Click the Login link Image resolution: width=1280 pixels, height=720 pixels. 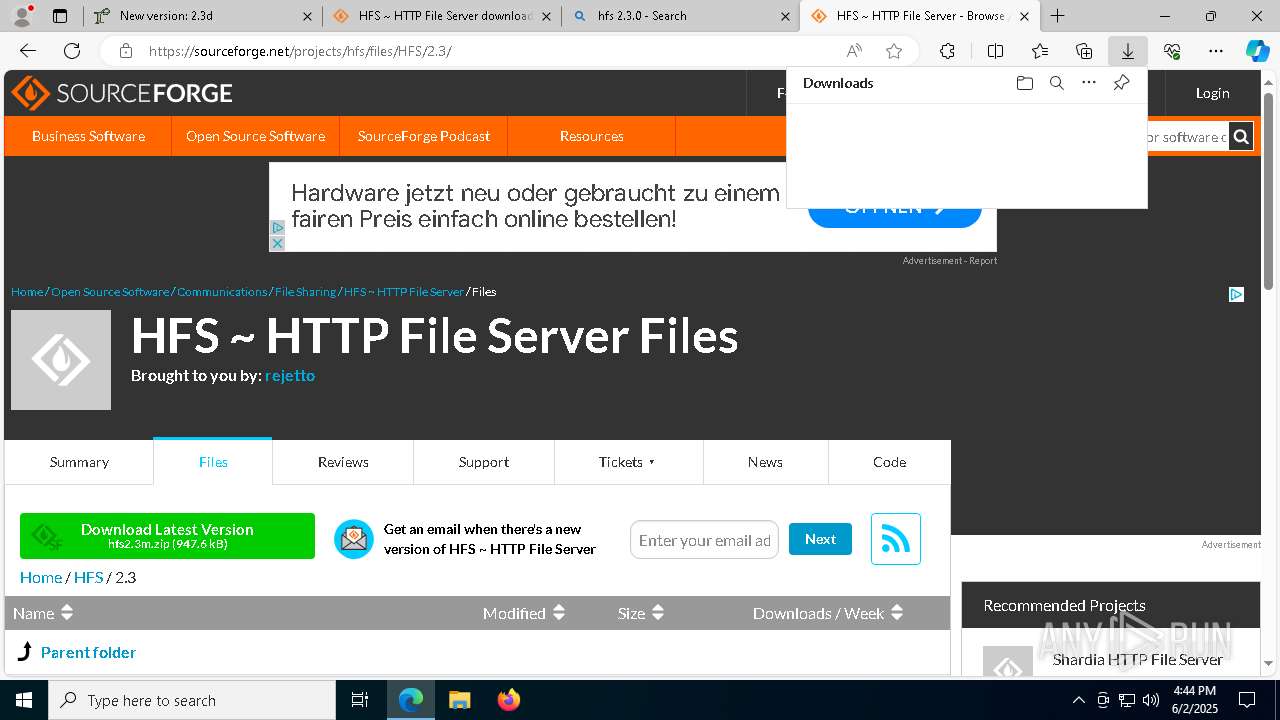(x=1212, y=93)
